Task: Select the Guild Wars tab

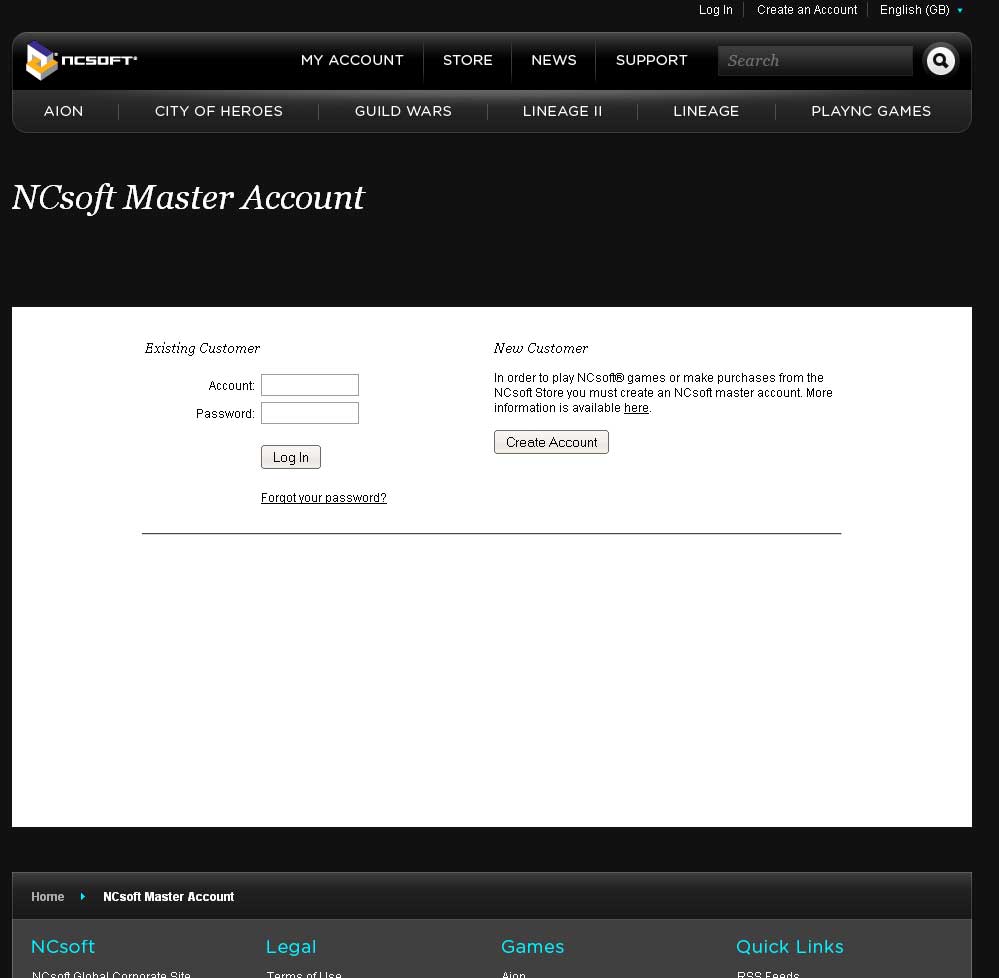Action: click(403, 111)
